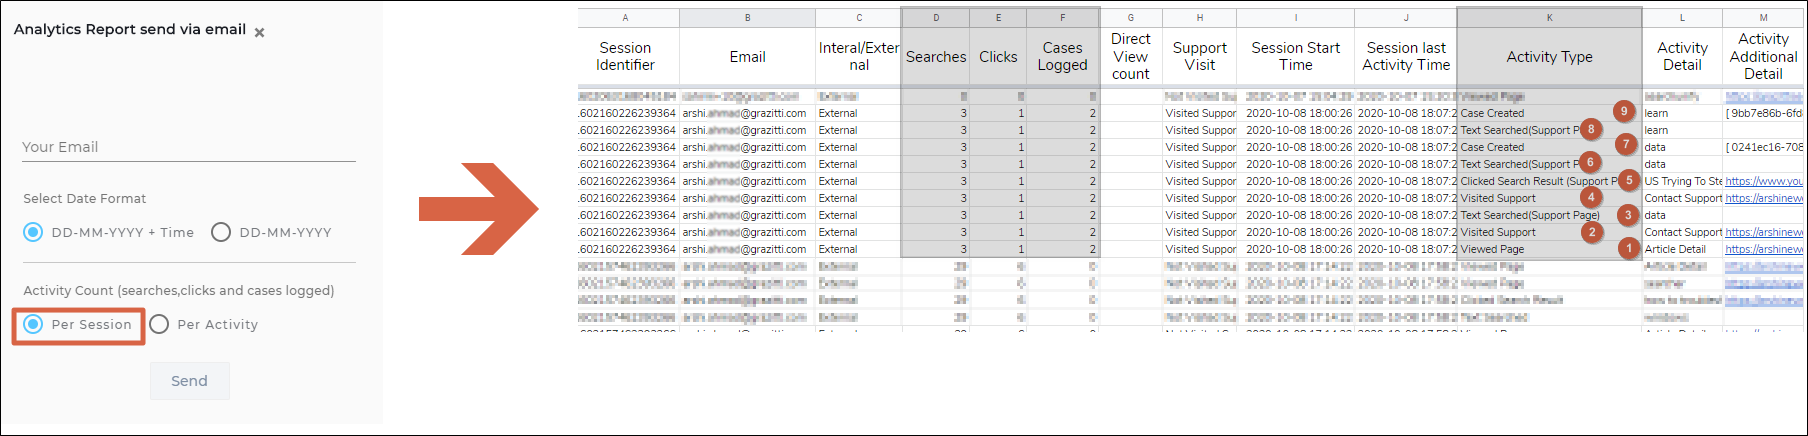Focus the Your Email input field
The width and height of the screenshot is (1808, 436).
click(x=188, y=147)
